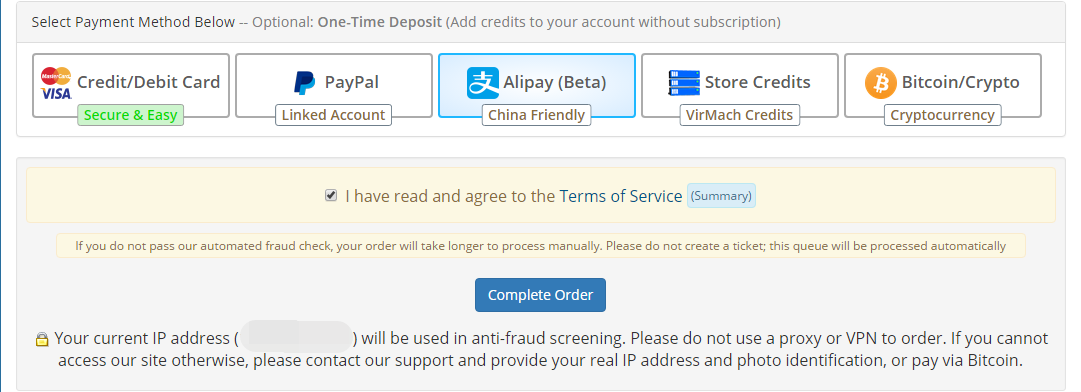This screenshot has width=1081, height=392.
Task: Open the Terms (Summary) badge link
Action: pos(721,196)
